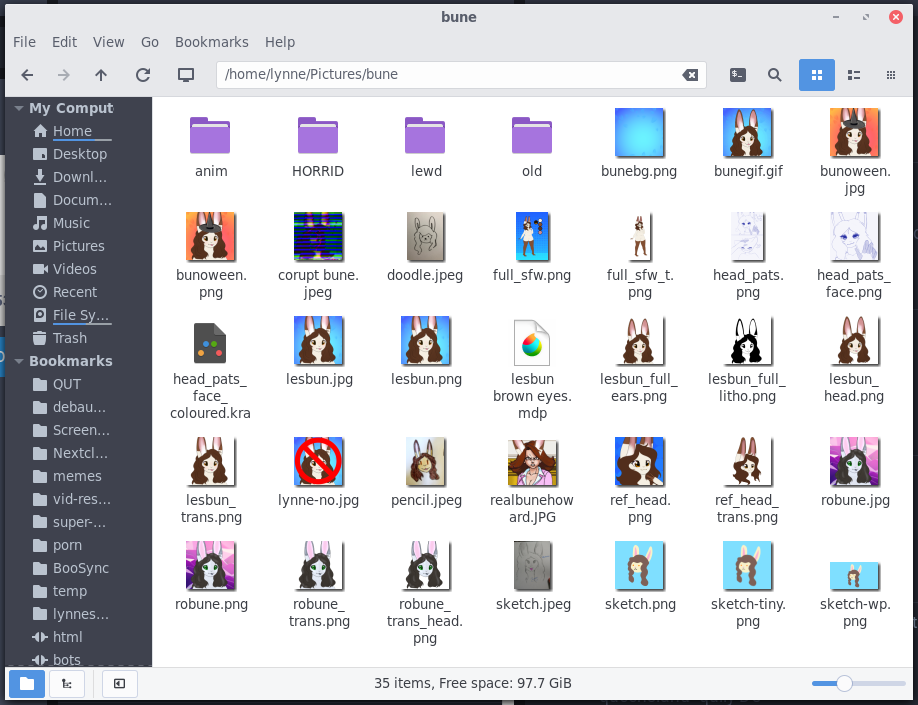Image resolution: width=918 pixels, height=705 pixels.
Task: Show tree view in sidebar
Action: click(67, 684)
